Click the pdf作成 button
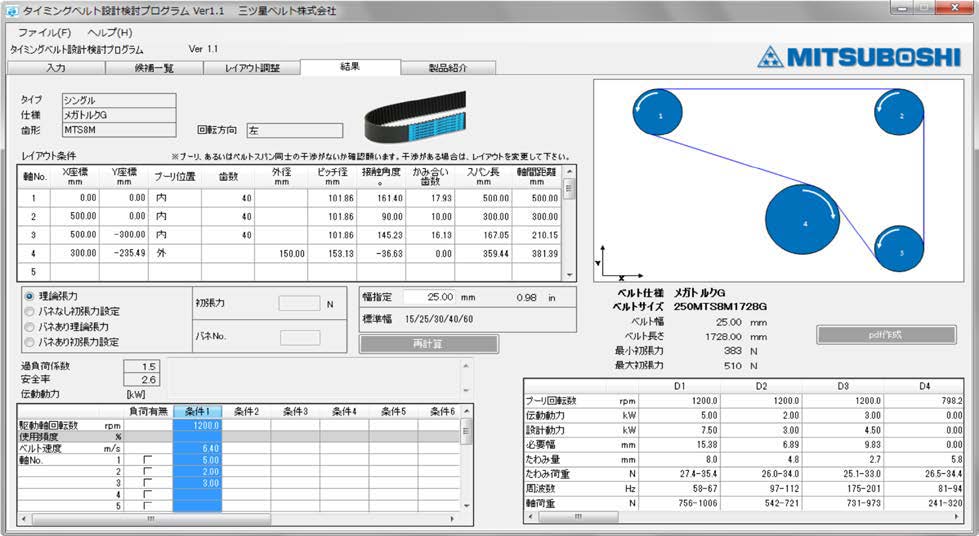 [x=886, y=335]
